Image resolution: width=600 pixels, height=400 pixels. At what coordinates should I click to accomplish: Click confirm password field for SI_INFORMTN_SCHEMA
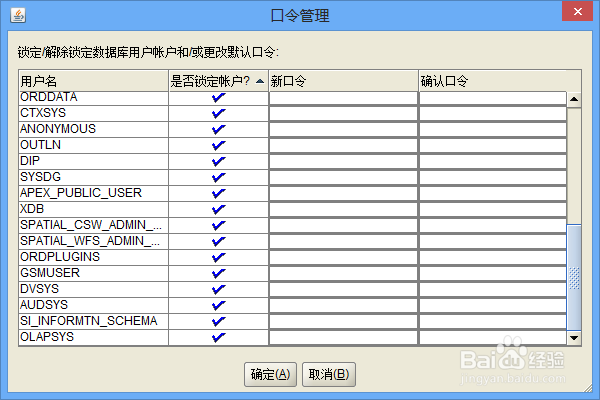point(493,322)
